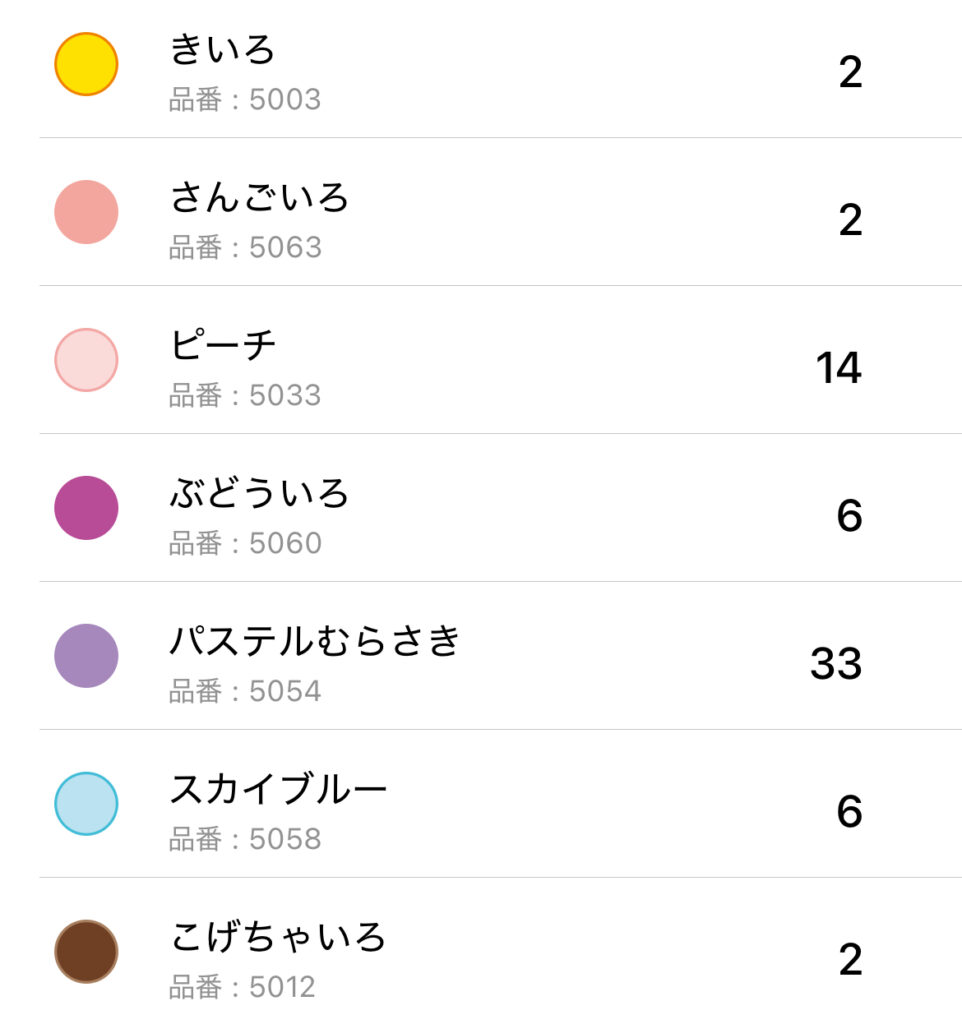Tap the dark brown こげちゃいろ color circle

point(86,952)
